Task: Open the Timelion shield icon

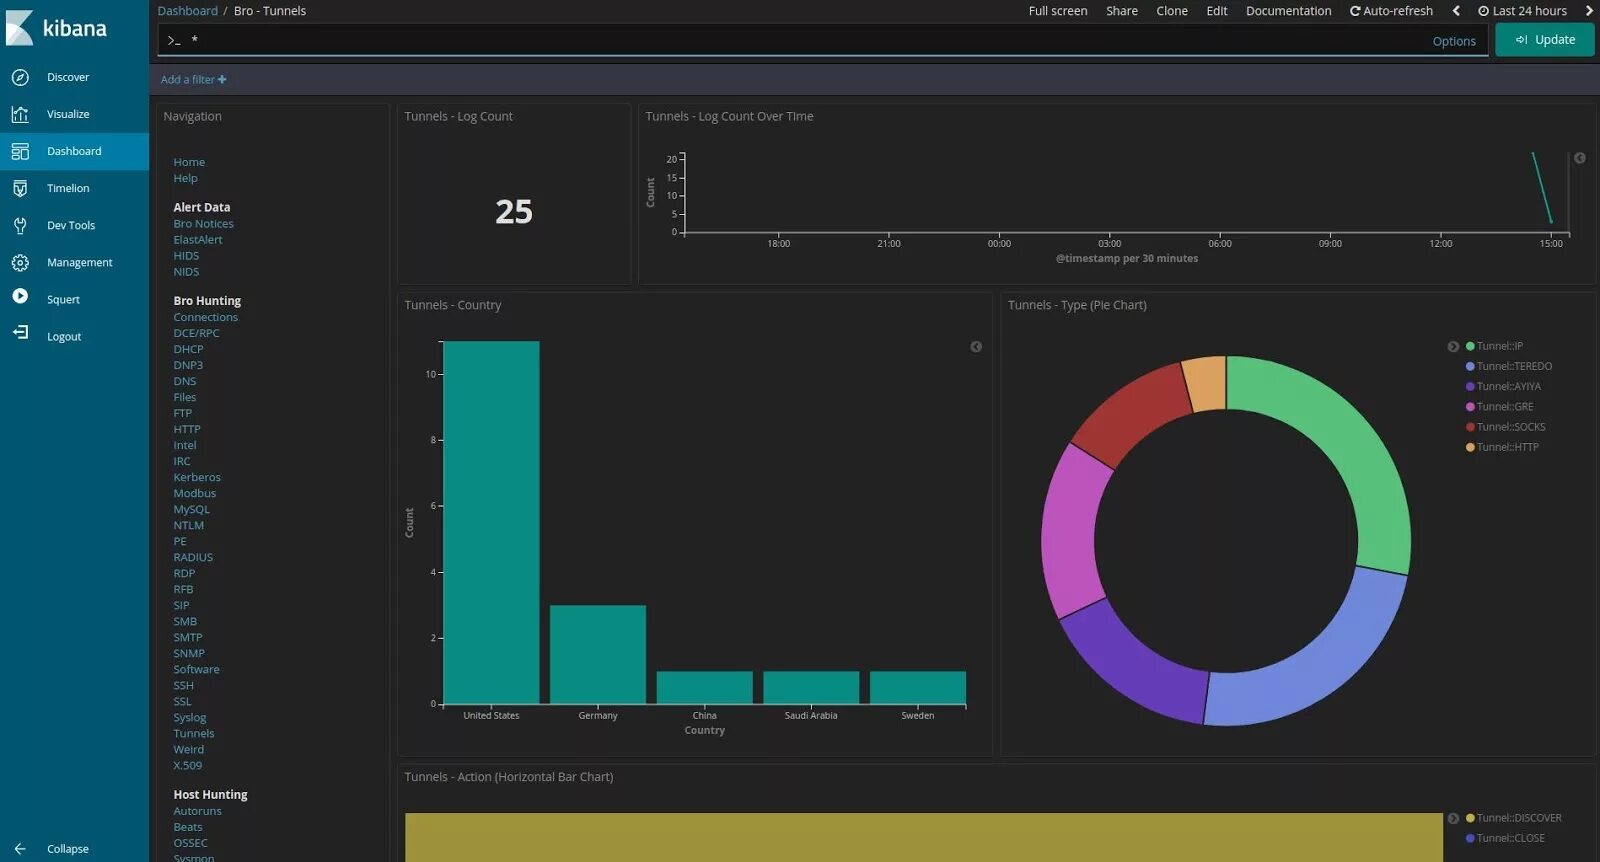Action: click(20, 188)
